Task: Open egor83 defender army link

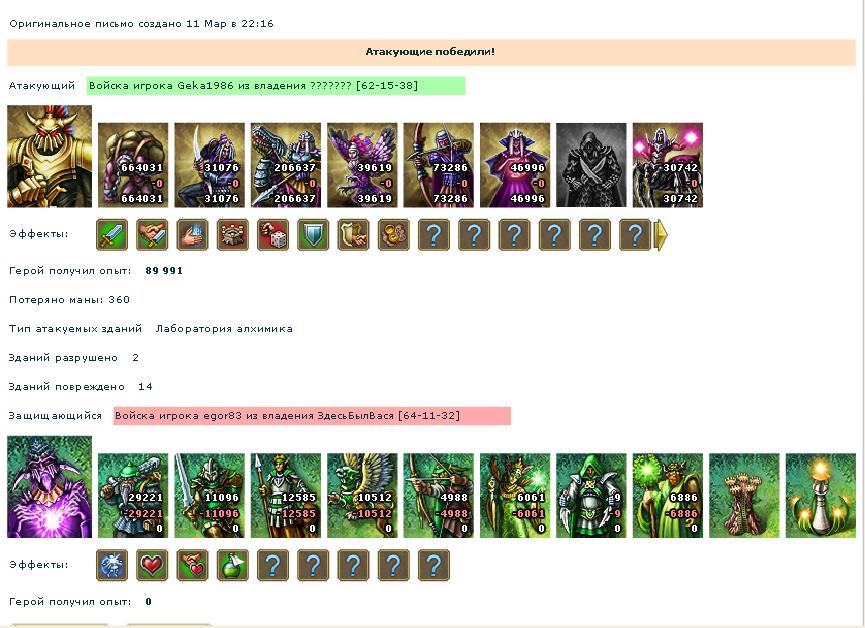Action: pos(287,416)
